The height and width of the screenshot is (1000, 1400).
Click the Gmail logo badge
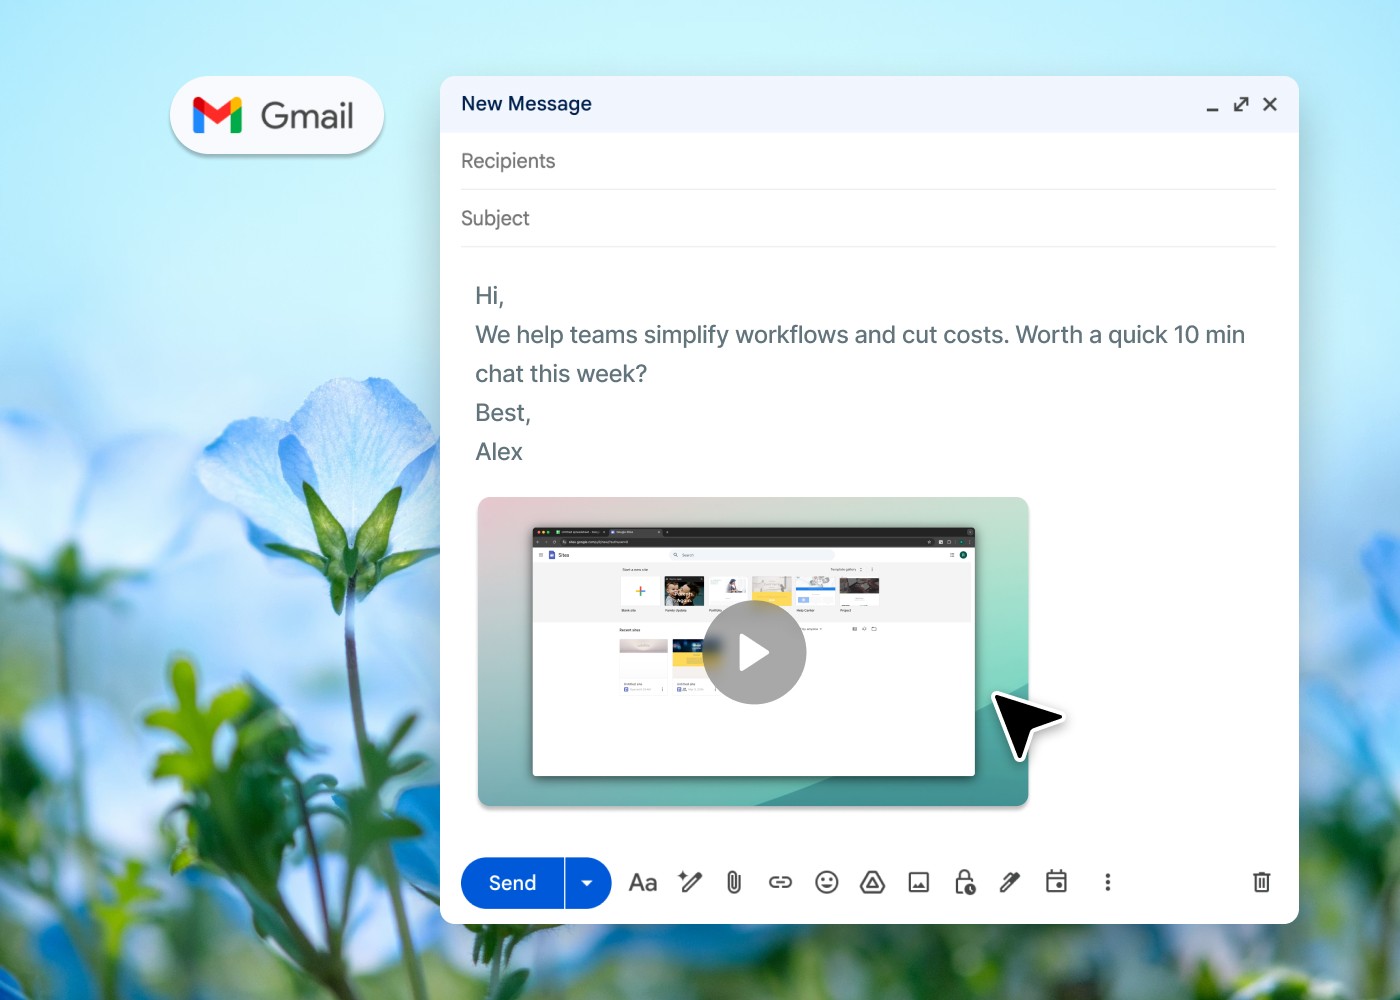[x=277, y=115]
